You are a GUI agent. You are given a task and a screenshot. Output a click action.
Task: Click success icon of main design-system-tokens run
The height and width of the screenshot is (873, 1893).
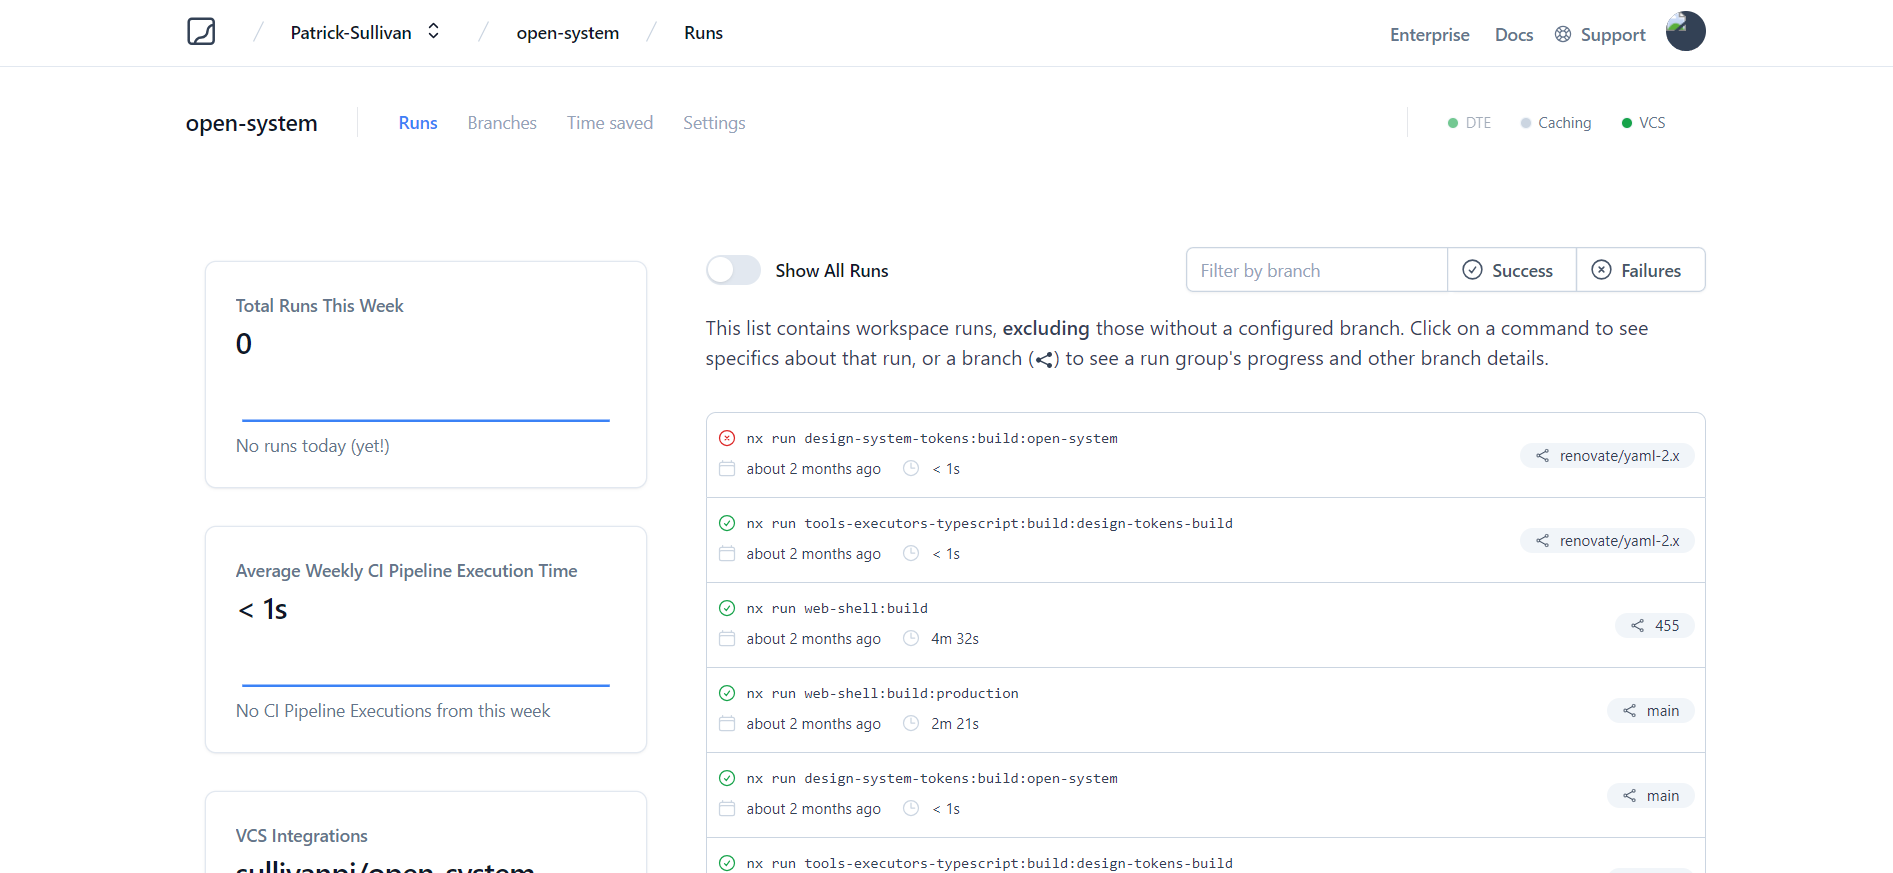pos(727,778)
